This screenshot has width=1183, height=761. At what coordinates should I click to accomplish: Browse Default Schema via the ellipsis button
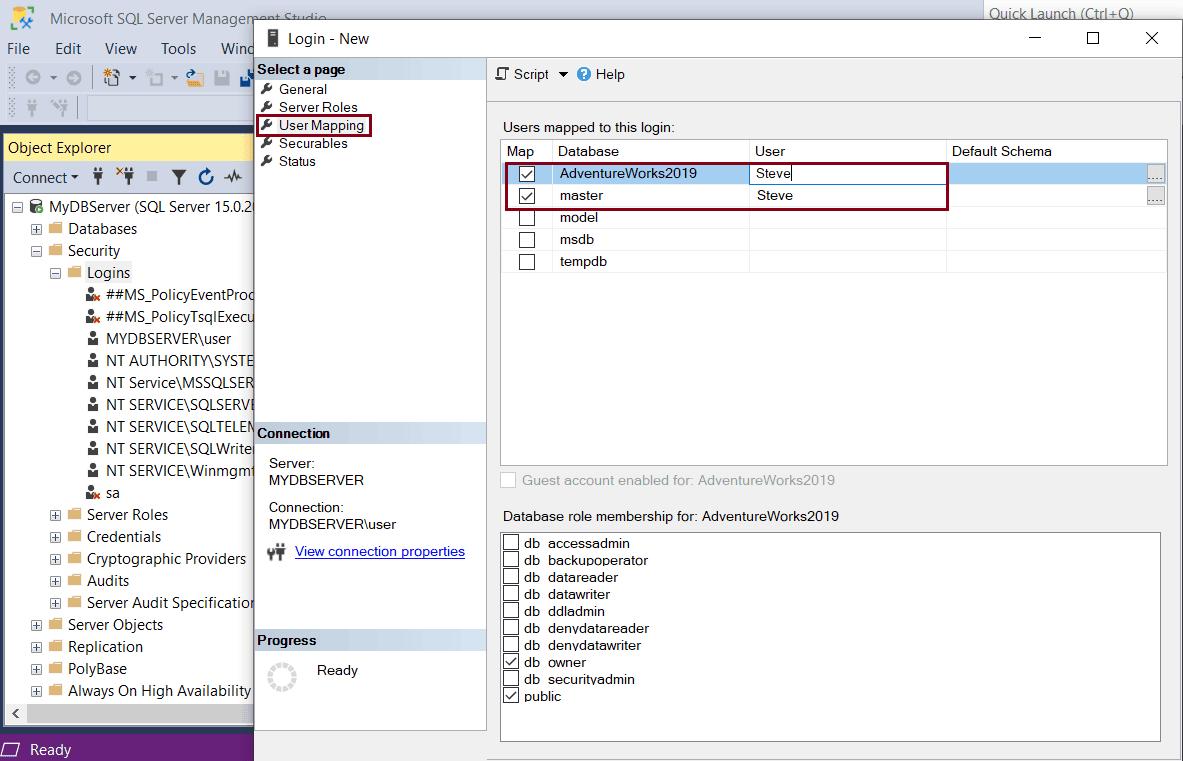click(1156, 172)
